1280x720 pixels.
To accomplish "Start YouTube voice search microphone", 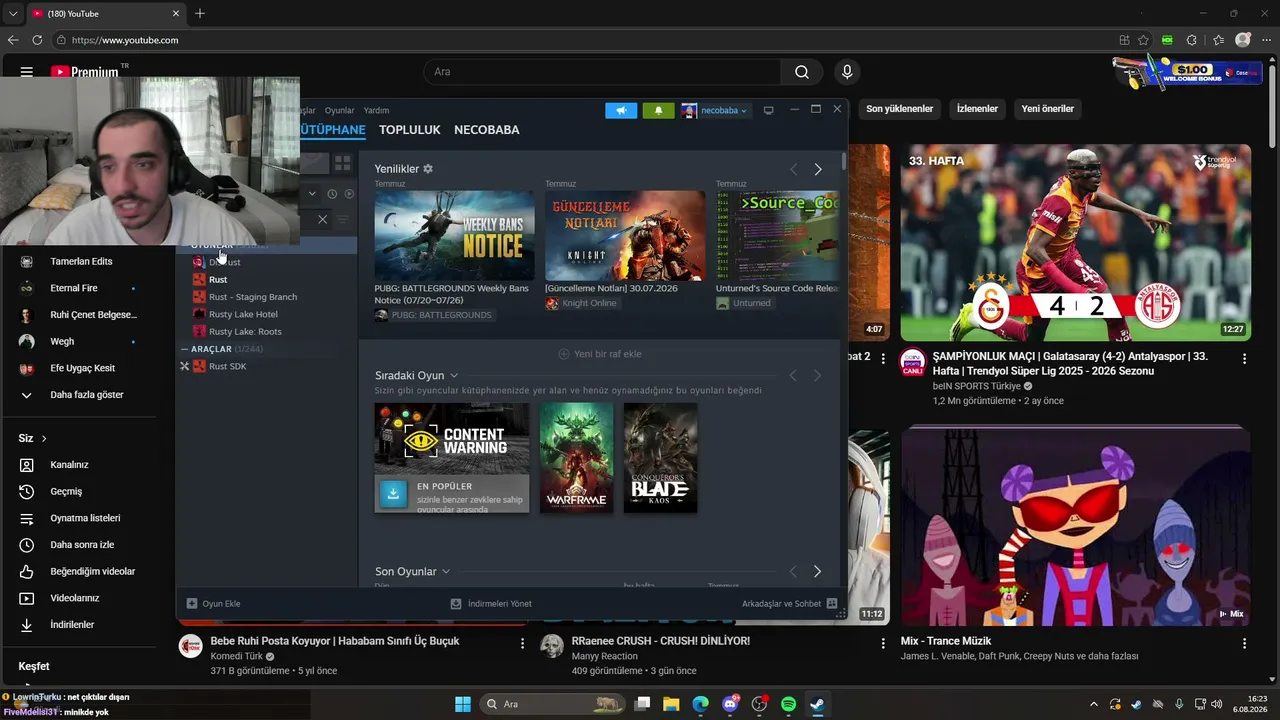I will [847, 72].
